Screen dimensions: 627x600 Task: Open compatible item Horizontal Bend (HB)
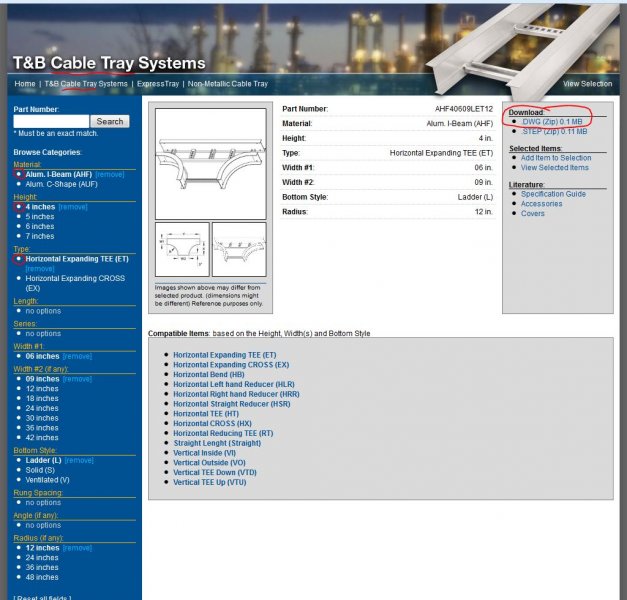pos(208,374)
